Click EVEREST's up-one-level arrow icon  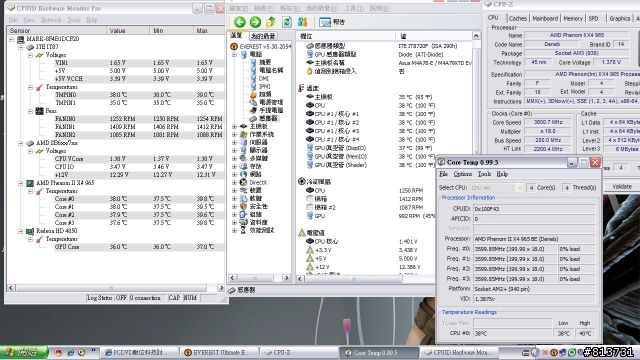(271, 22)
